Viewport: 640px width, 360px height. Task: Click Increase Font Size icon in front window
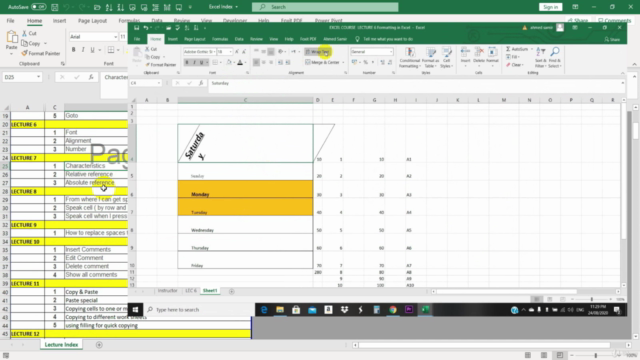click(x=237, y=52)
